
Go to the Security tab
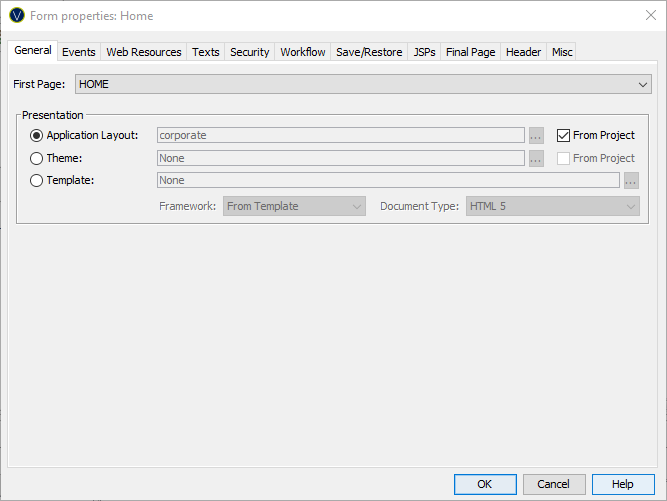249,52
